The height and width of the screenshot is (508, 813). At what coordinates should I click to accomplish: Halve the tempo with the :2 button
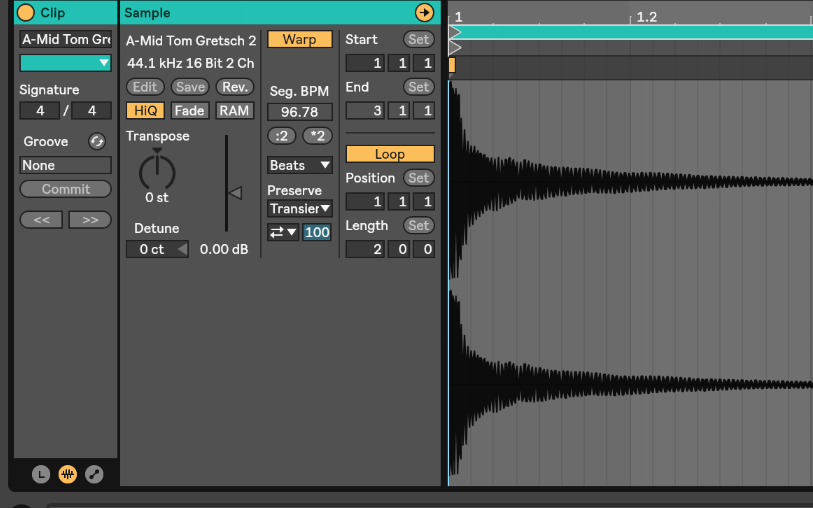pos(282,136)
